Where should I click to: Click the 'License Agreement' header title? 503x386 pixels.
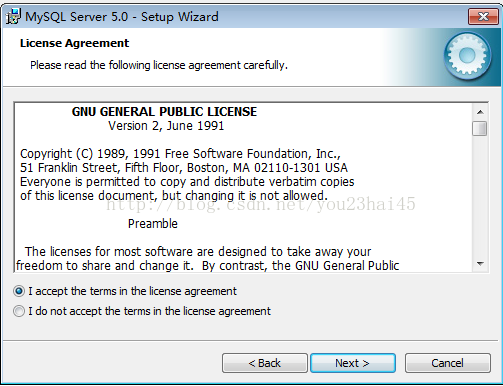click(x=74, y=43)
